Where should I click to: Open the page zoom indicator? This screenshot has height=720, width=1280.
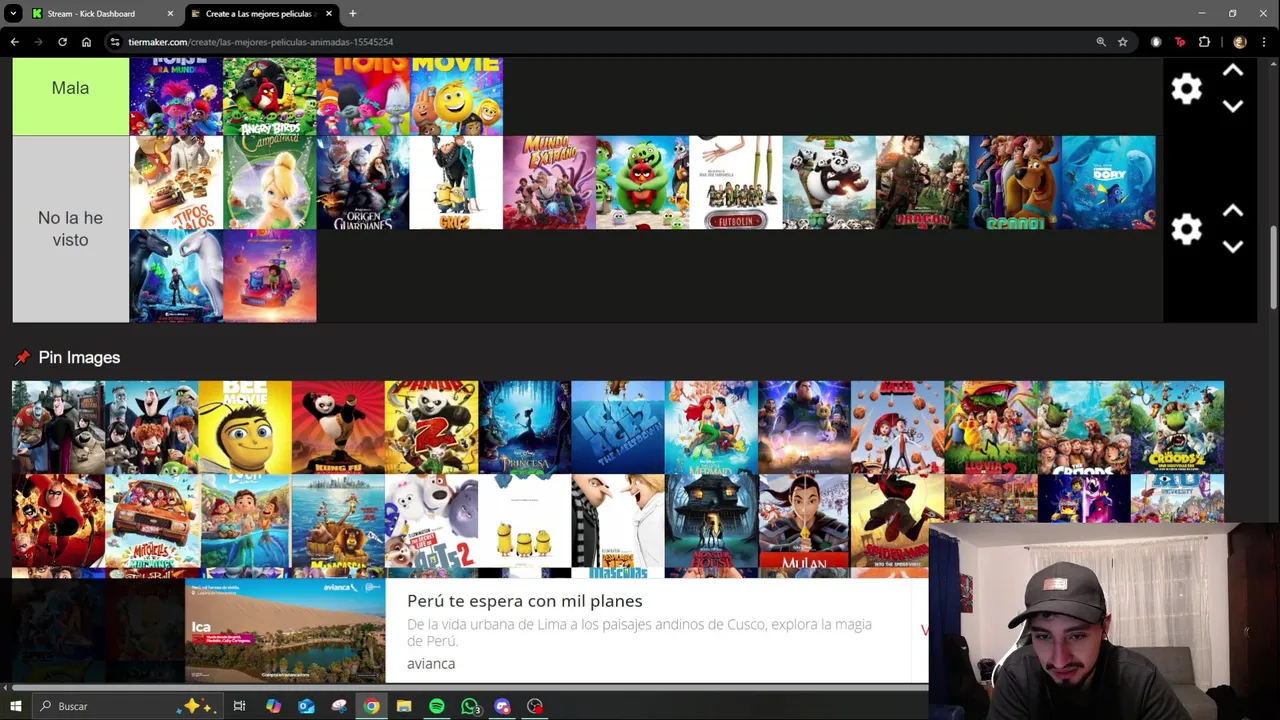(x=1101, y=42)
